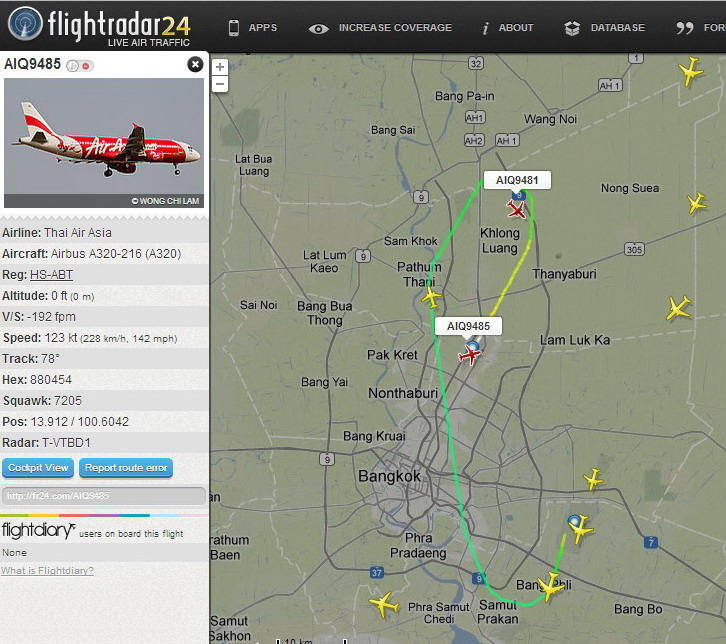Click yellow plane over Bang Phli
The width and height of the screenshot is (726, 644).
click(551, 587)
